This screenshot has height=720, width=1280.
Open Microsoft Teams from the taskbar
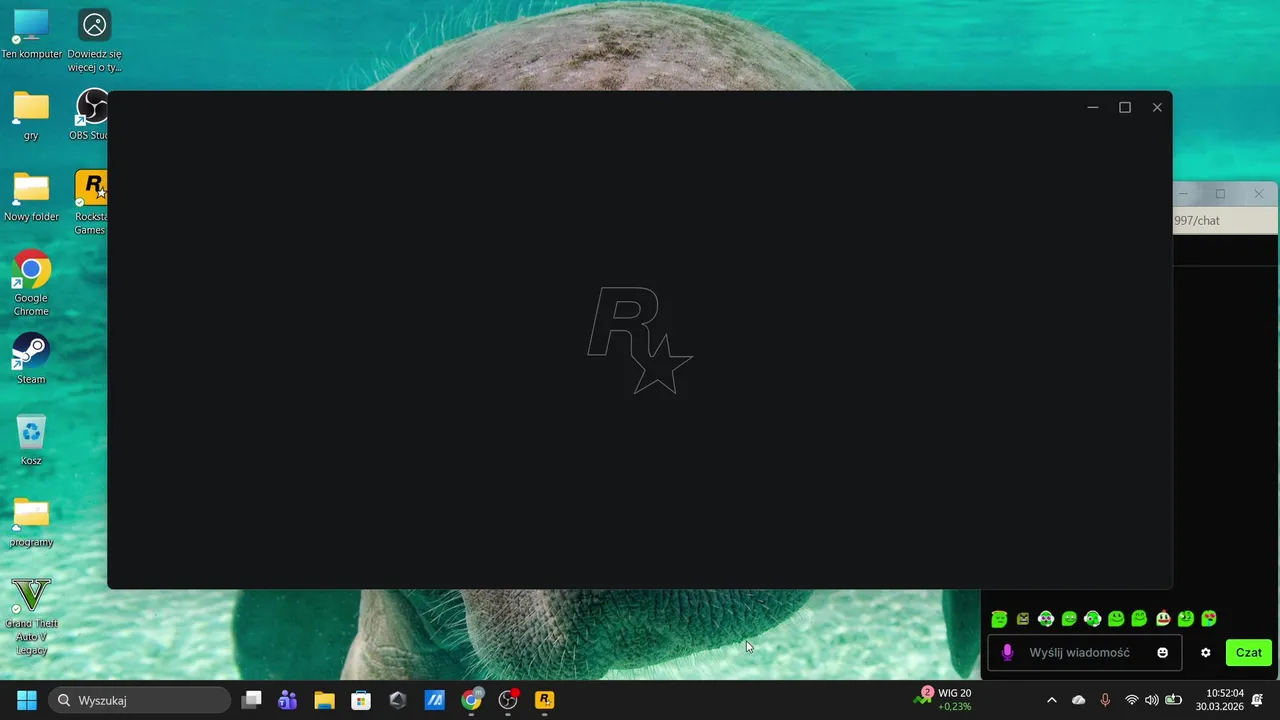pyautogui.click(x=288, y=700)
